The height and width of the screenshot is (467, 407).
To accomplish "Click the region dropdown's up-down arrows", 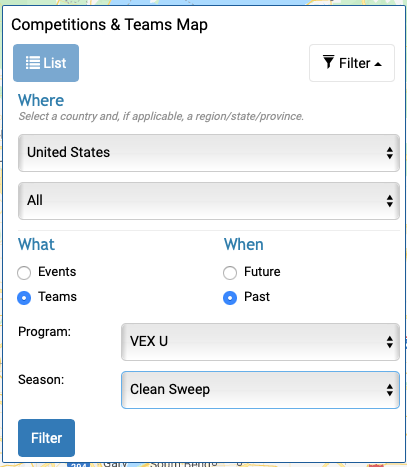I will (390, 201).
